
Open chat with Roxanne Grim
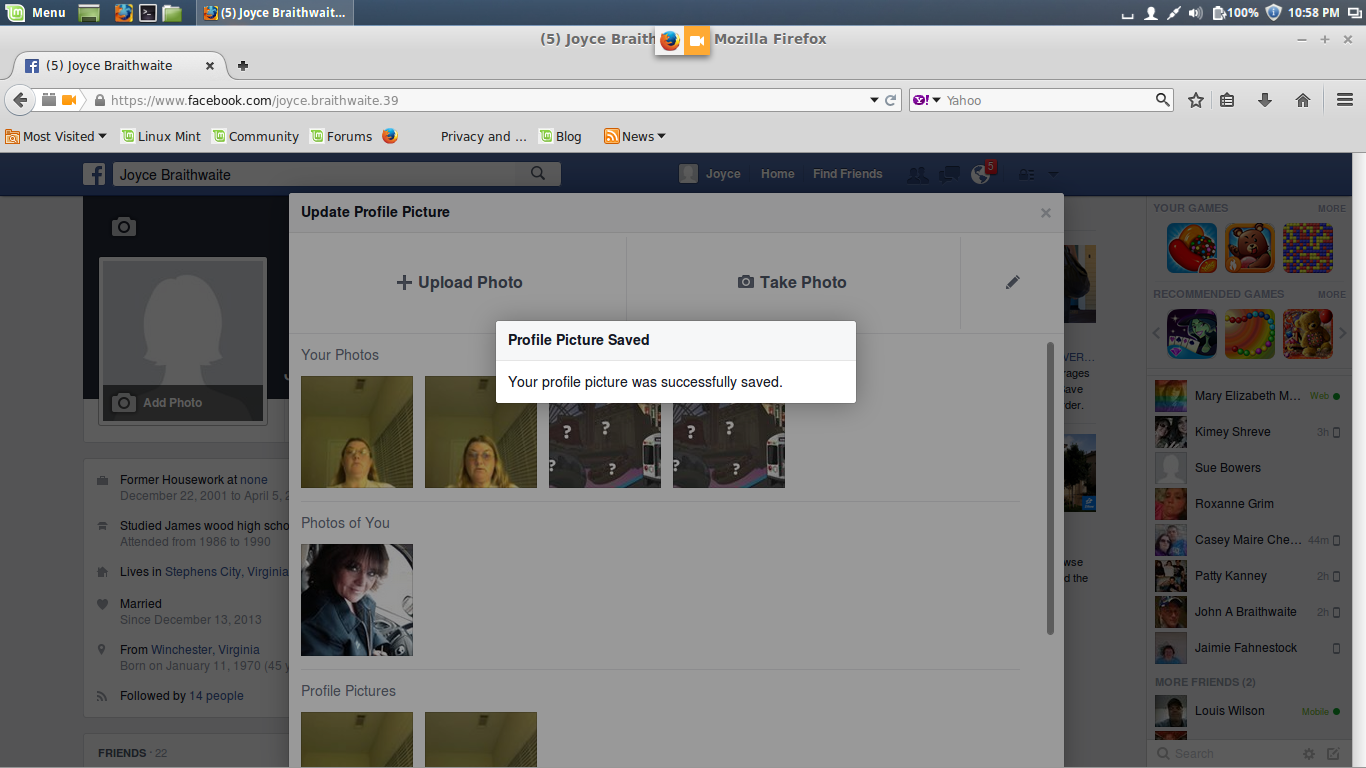tap(1247, 504)
